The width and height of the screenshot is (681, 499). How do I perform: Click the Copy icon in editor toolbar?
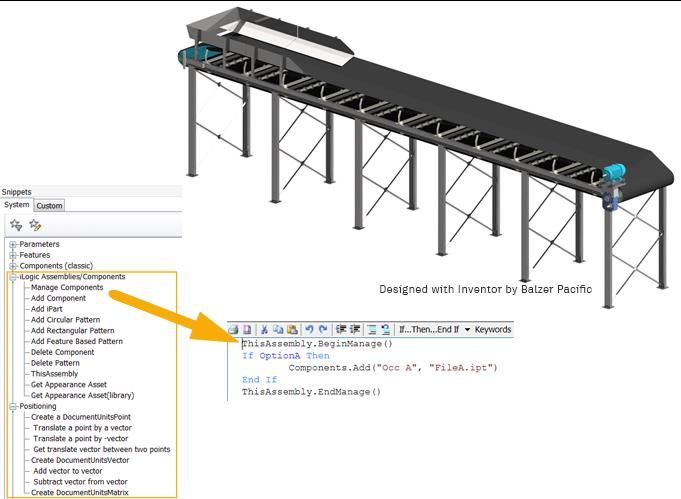coord(278,330)
